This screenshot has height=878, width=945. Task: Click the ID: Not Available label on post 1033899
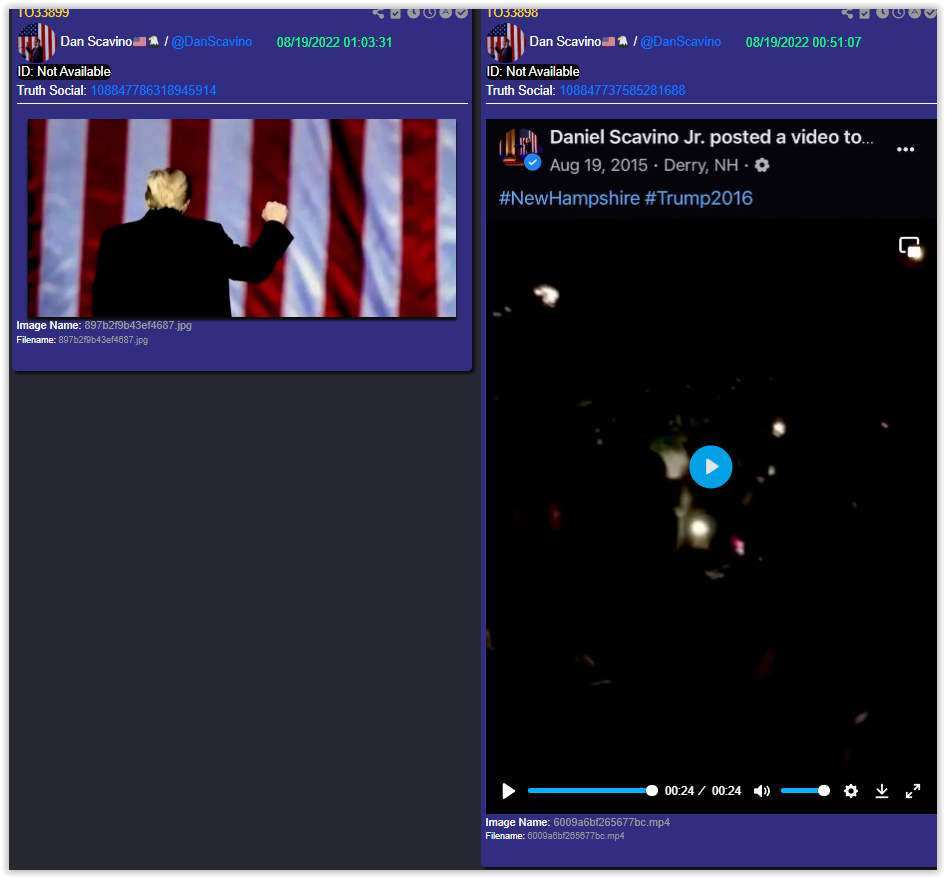click(64, 72)
